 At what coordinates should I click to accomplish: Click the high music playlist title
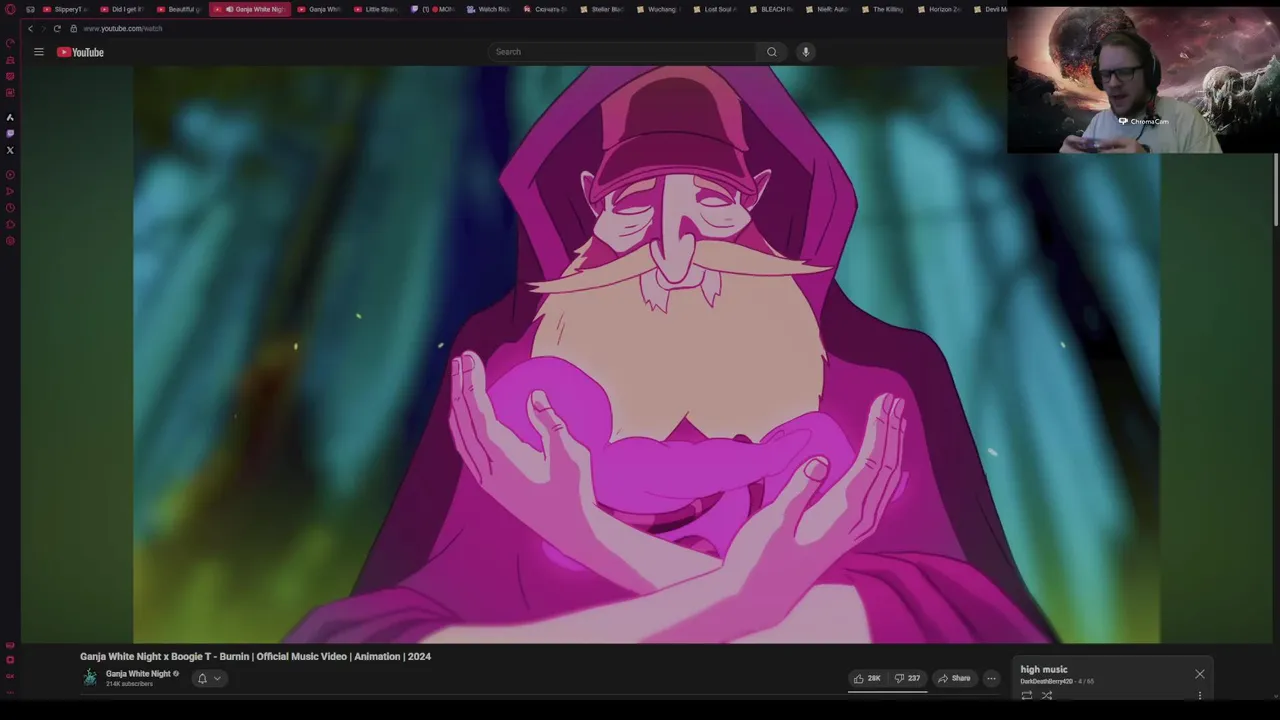click(x=1044, y=670)
